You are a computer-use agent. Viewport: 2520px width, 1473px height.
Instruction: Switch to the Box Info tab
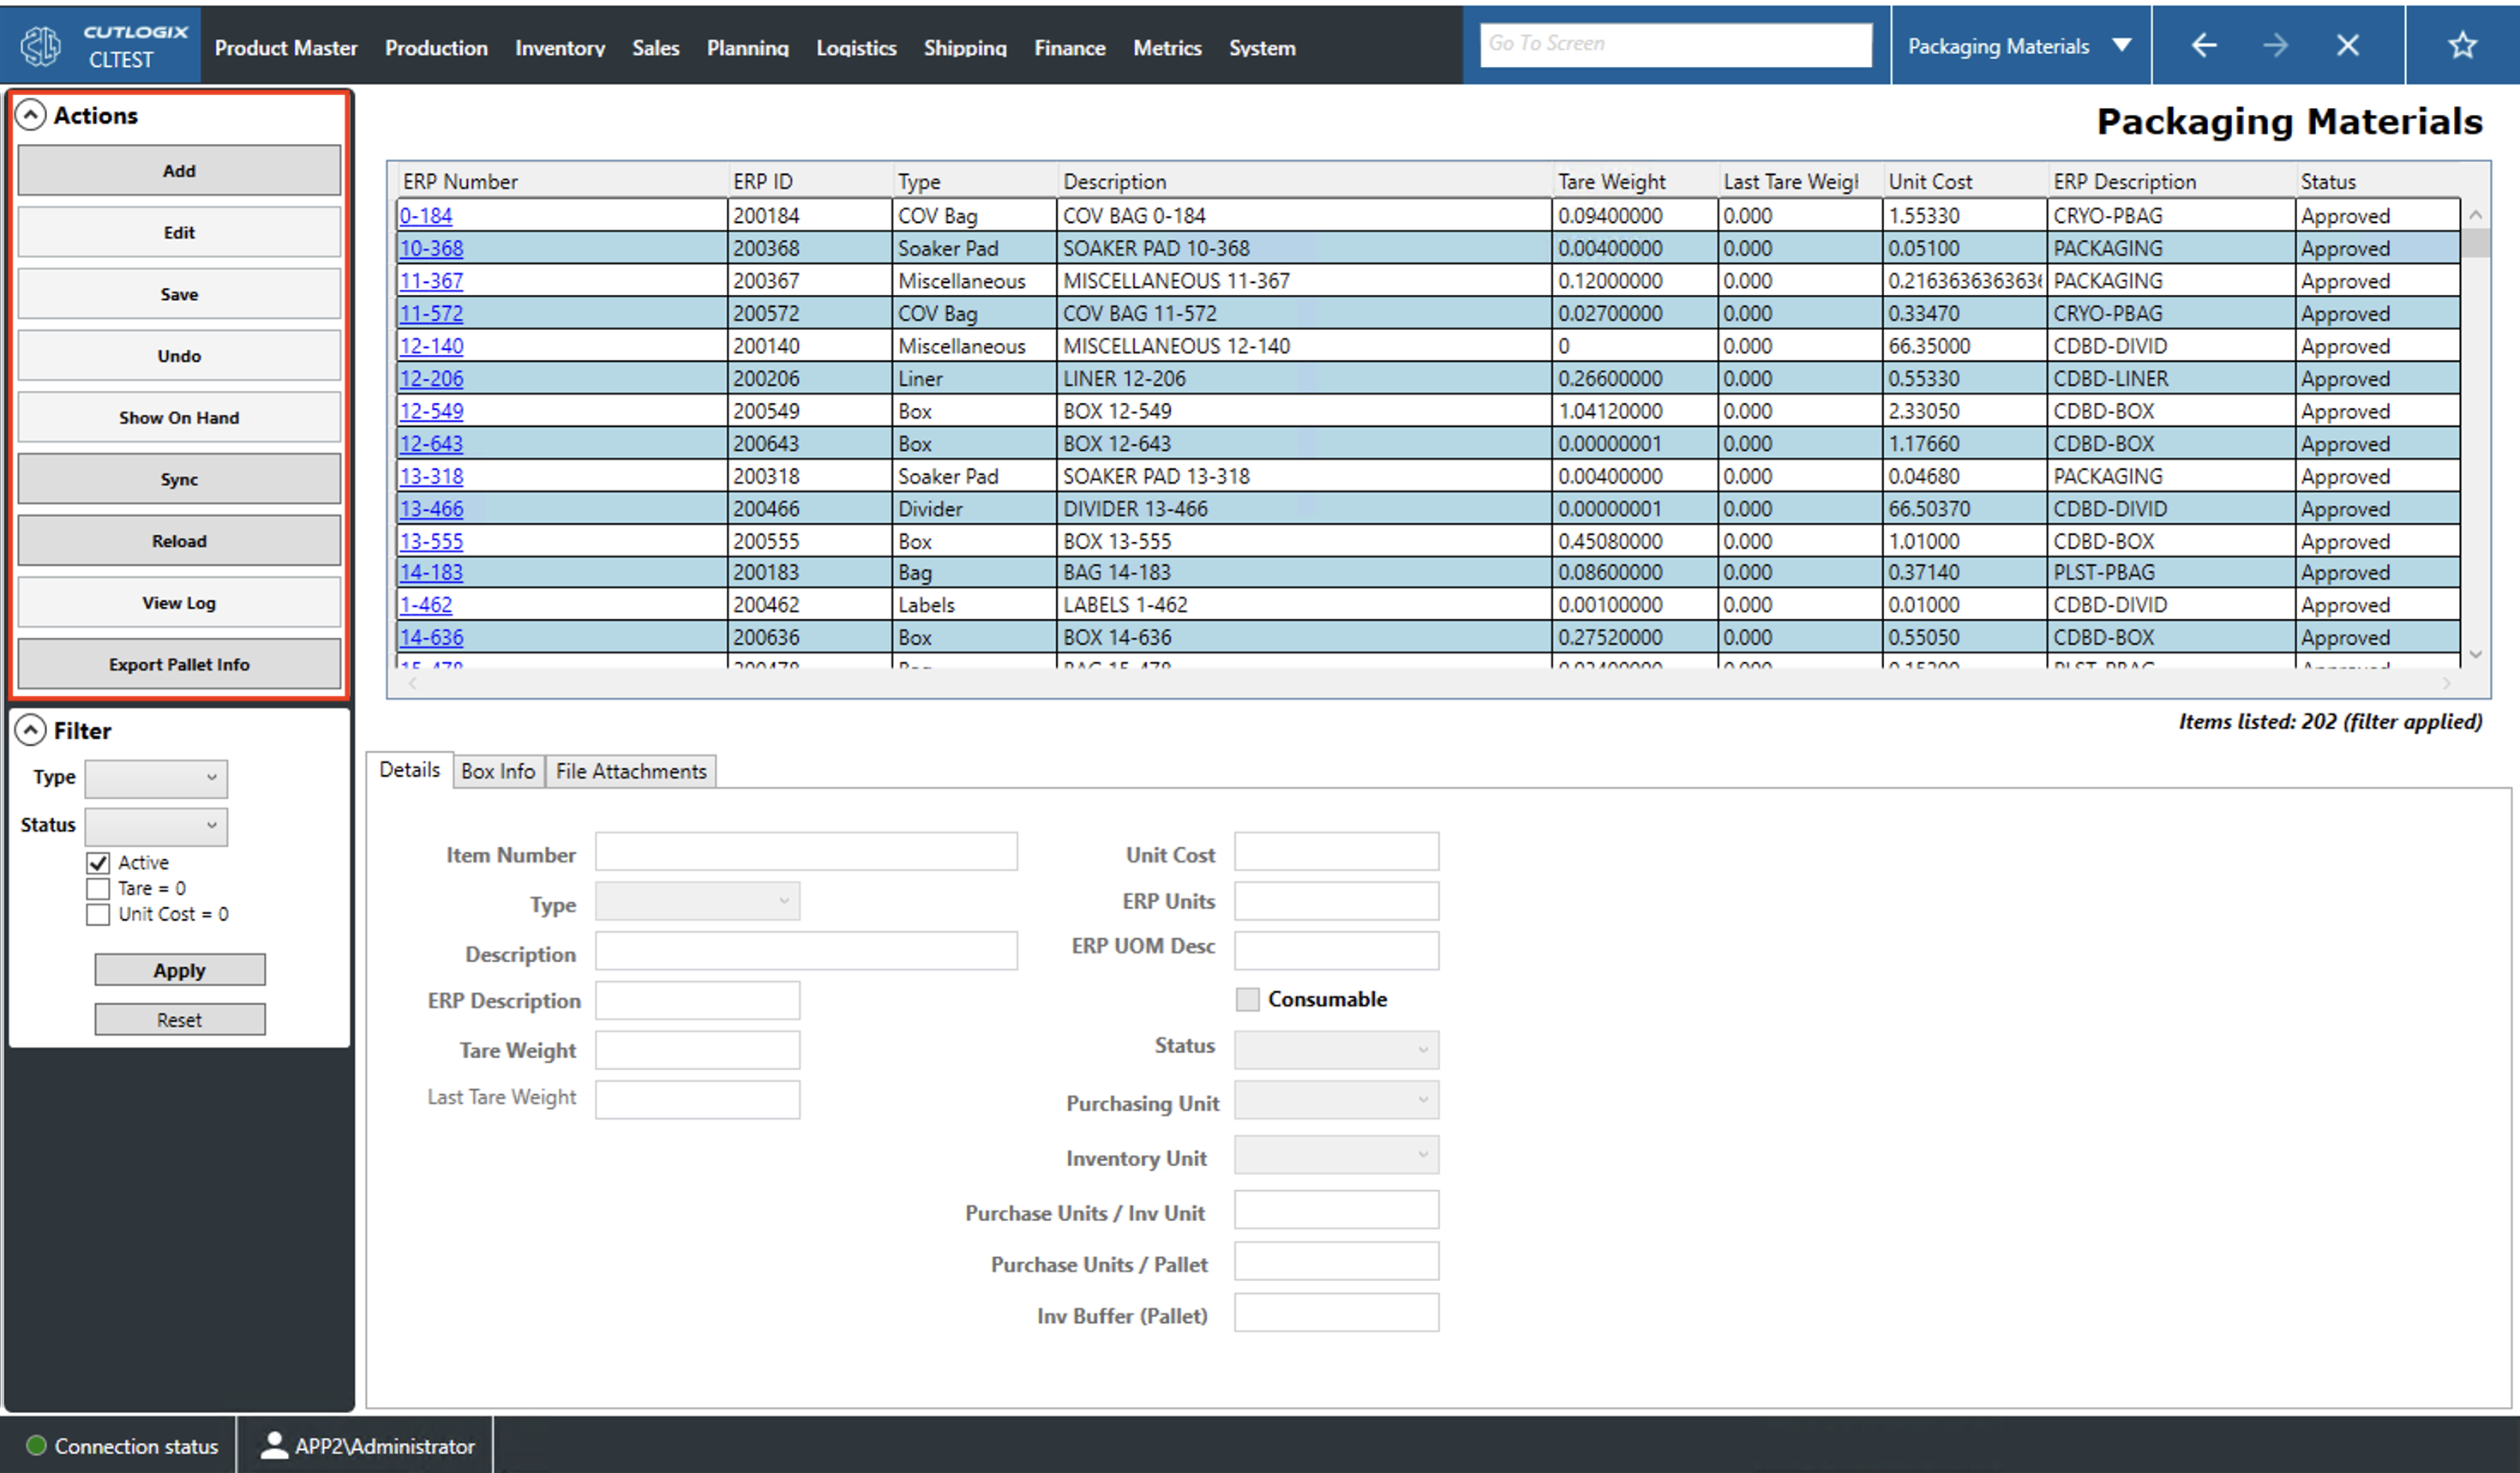498,770
